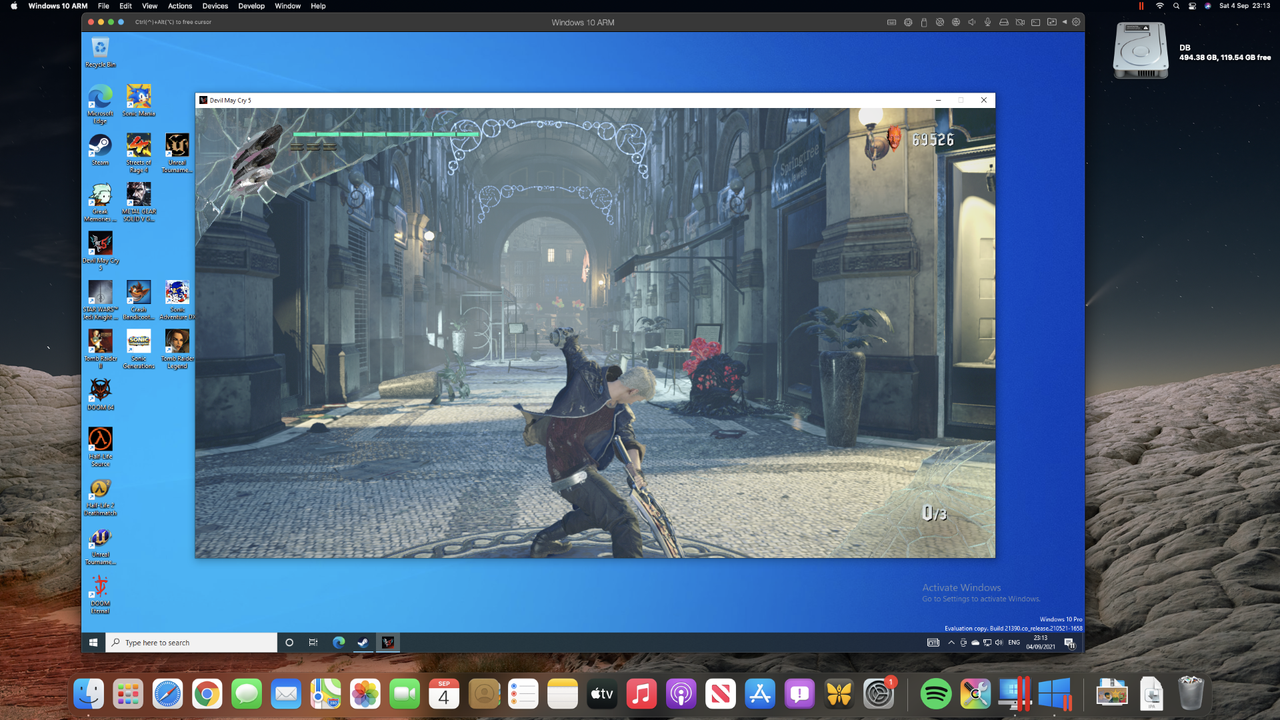The height and width of the screenshot is (720, 1280).
Task: Open Spotify in the Dock
Action: (936, 693)
